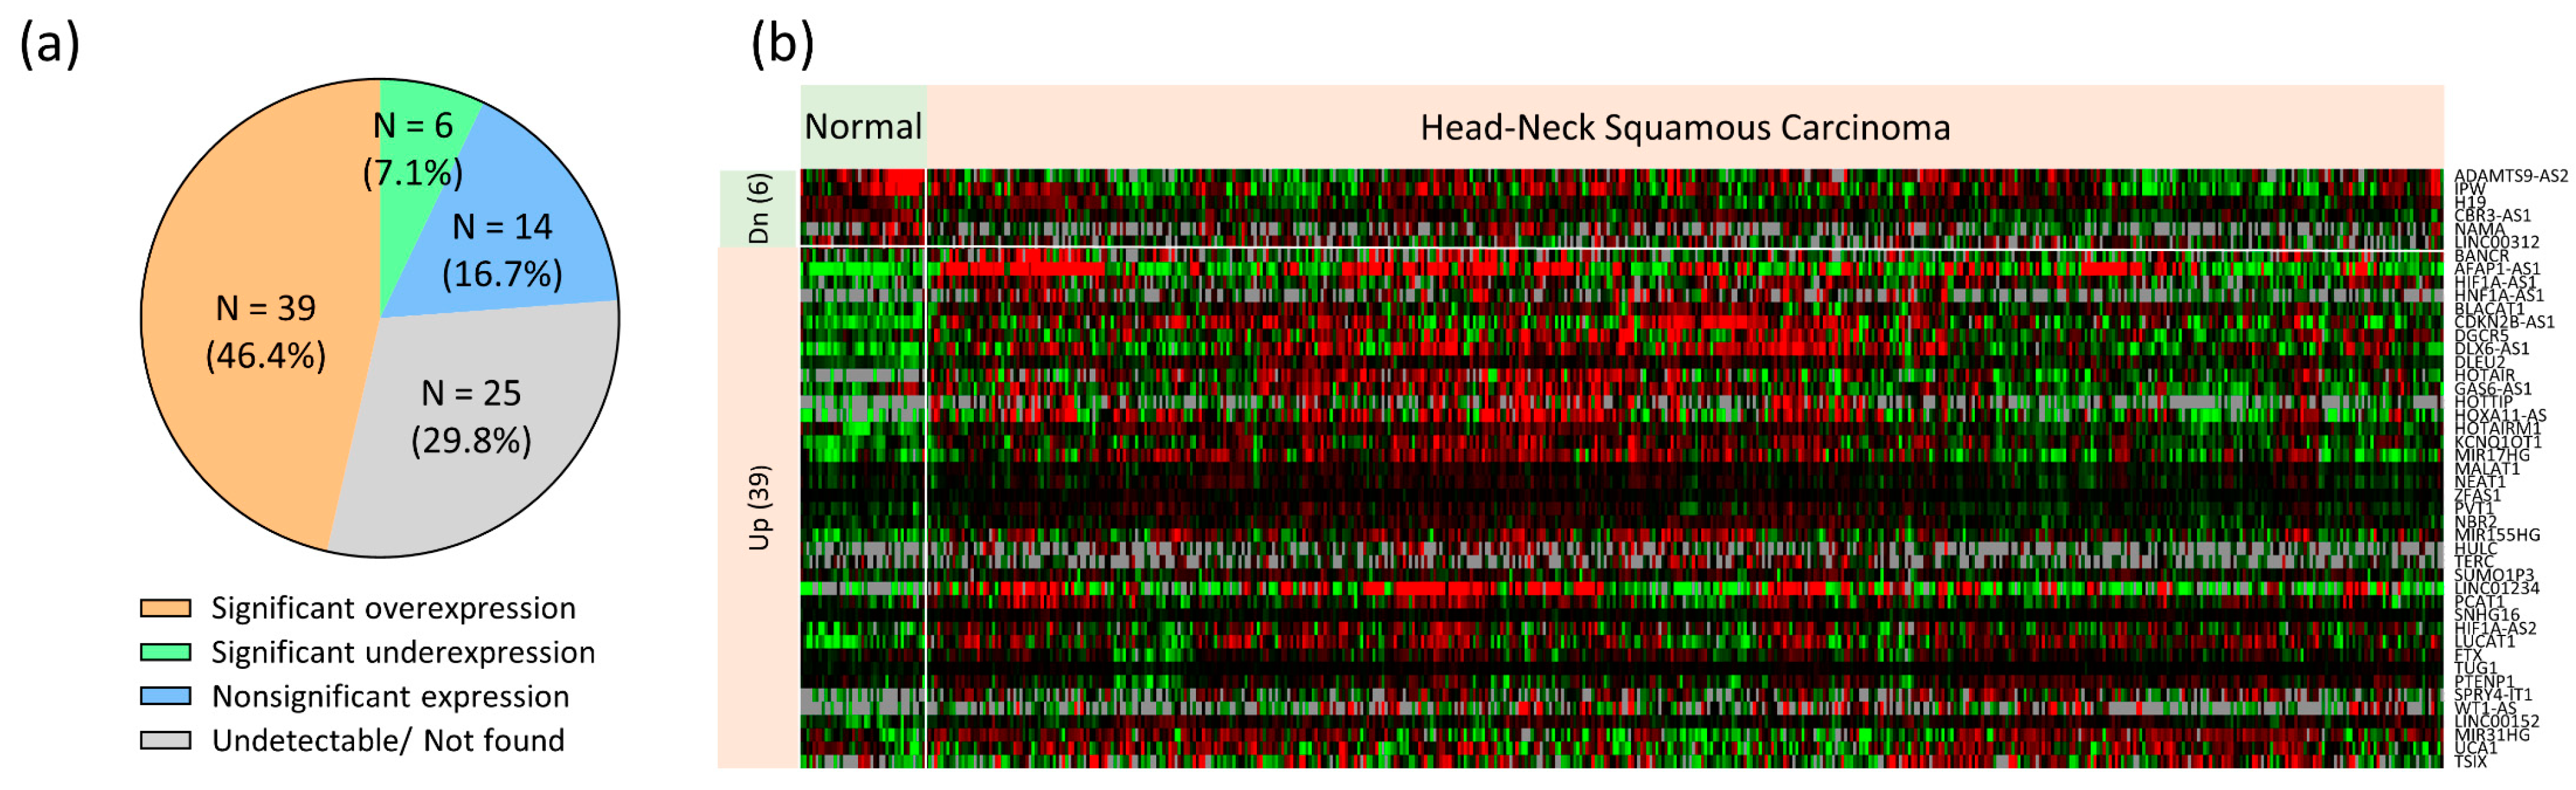This screenshot has height=790, width=2576.
Task: Click the TSIX gene label
Action: click(x=2470, y=762)
